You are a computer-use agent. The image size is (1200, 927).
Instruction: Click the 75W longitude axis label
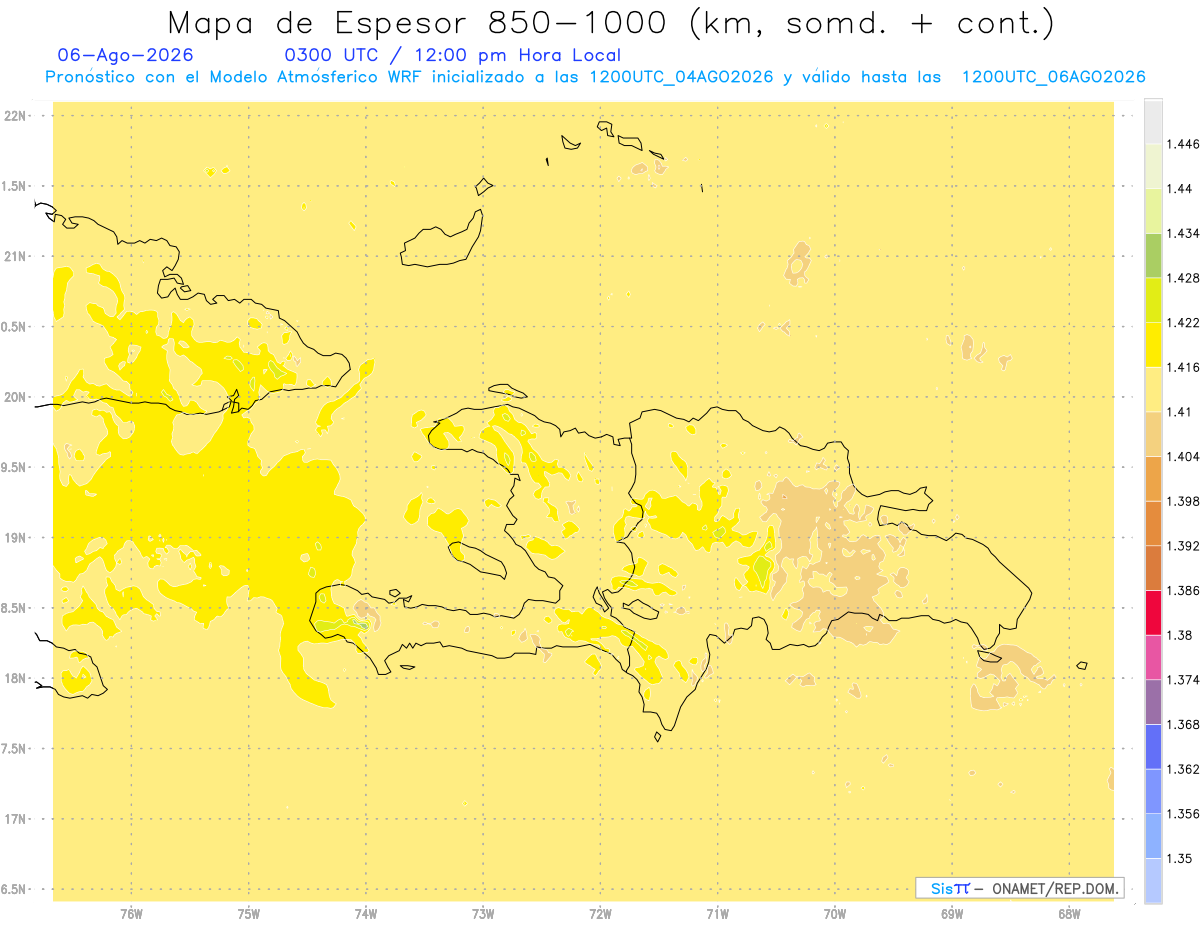(x=249, y=914)
